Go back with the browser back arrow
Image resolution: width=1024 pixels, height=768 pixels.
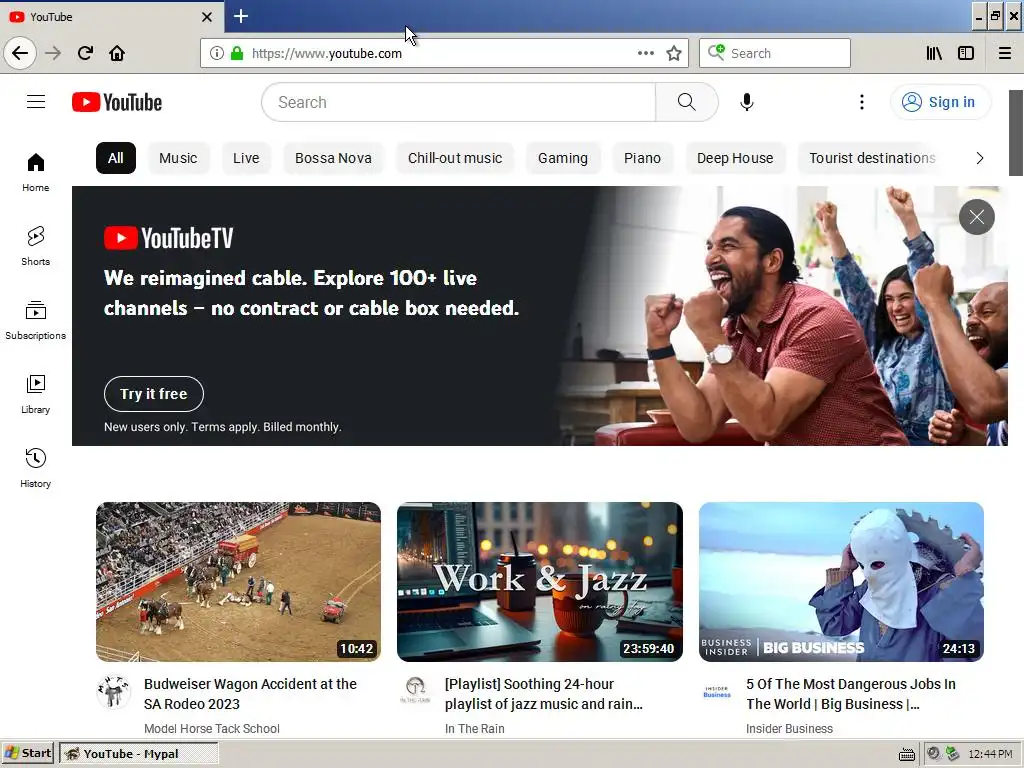tap(20, 53)
